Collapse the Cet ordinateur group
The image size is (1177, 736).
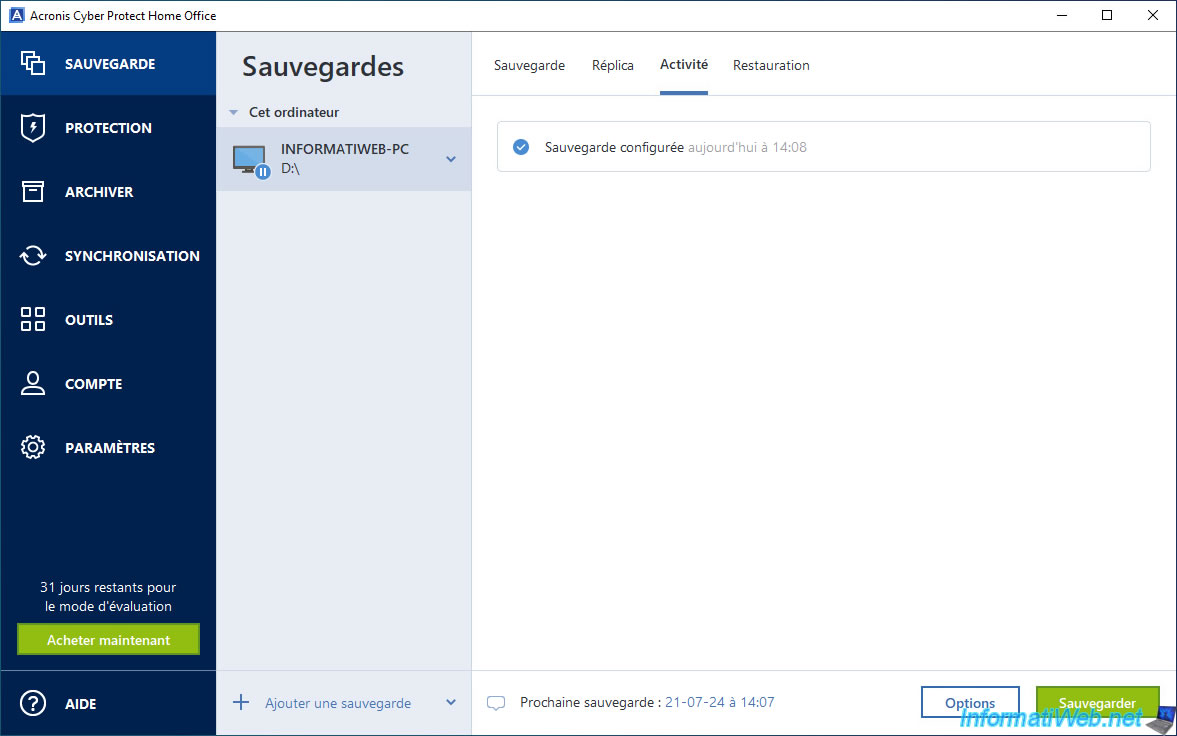233,113
